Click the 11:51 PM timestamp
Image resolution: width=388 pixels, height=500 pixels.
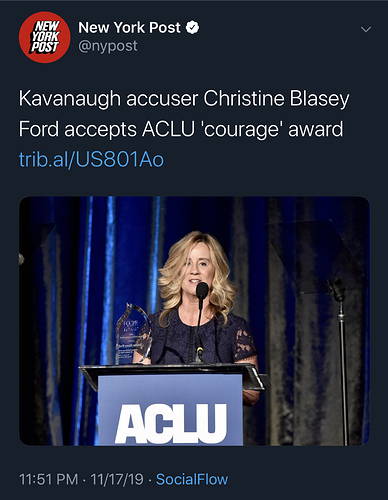click(48, 479)
